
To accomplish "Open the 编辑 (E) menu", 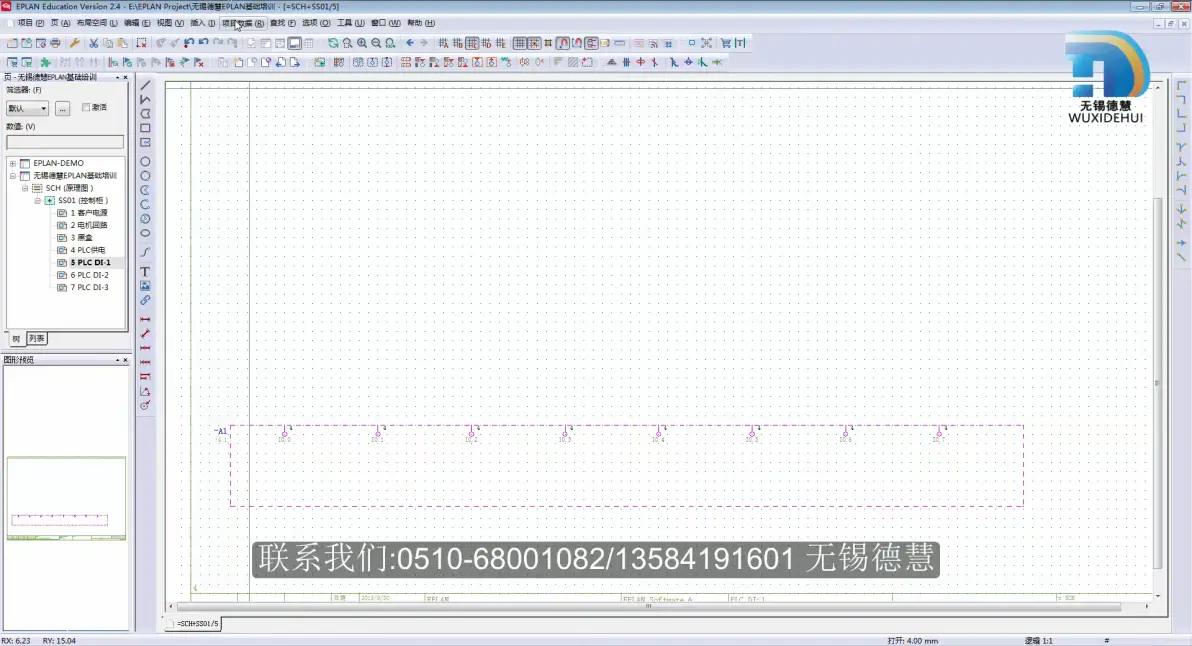I will pos(137,23).
